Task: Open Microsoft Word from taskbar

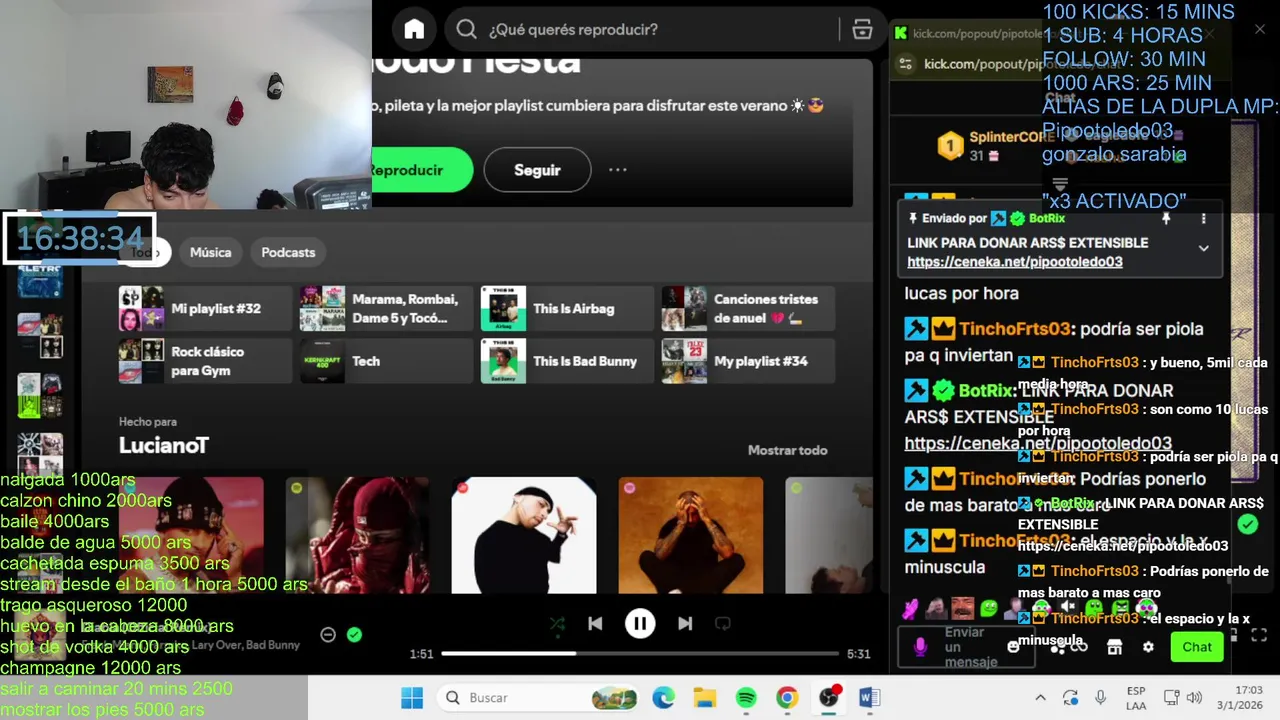Action: coord(869,698)
